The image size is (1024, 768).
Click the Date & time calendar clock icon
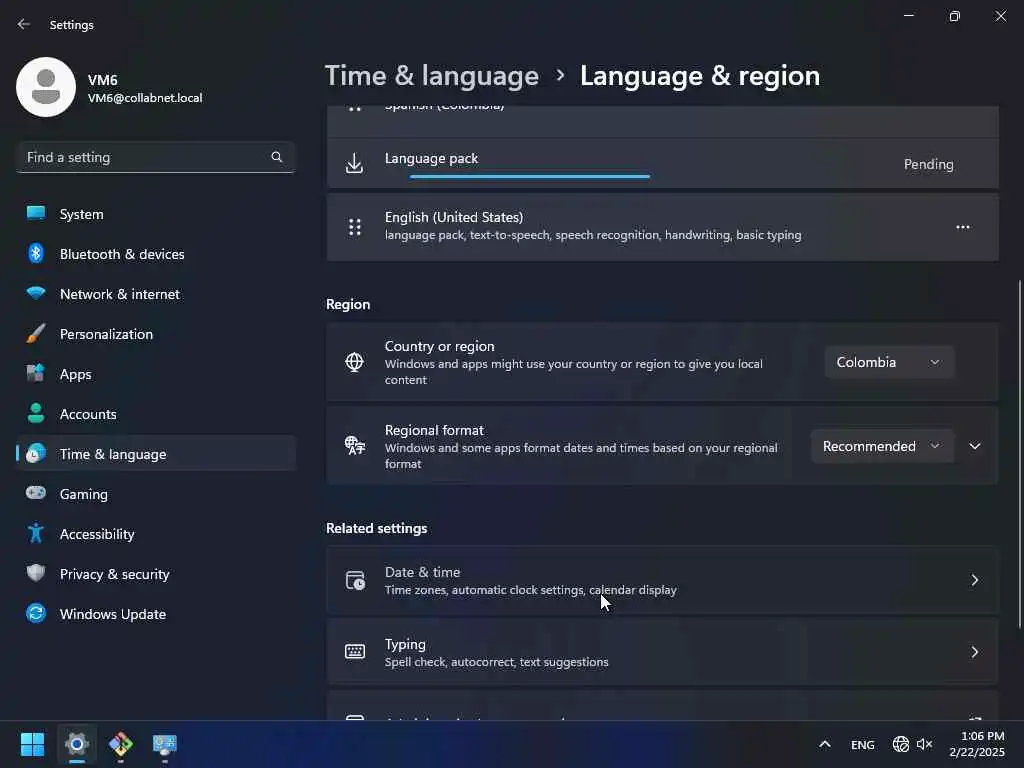click(355, 580)
